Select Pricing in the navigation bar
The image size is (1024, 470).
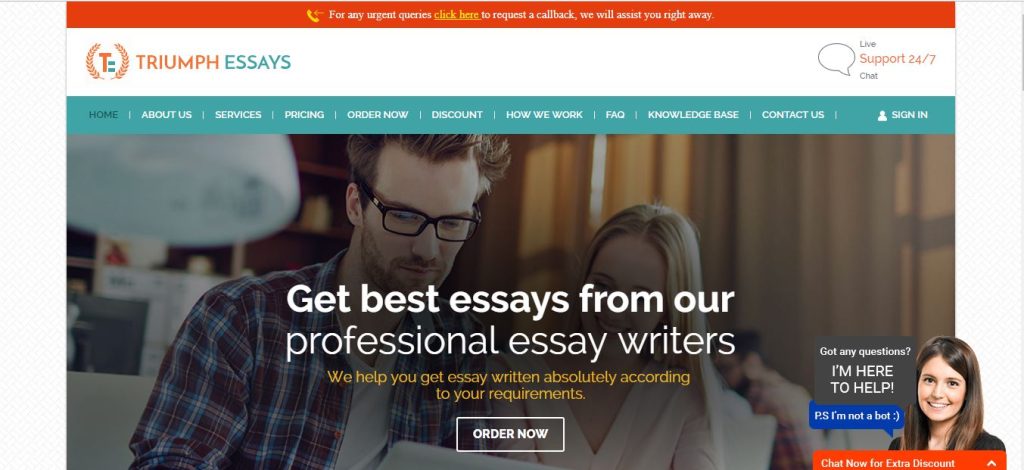(x=304, y=114)
